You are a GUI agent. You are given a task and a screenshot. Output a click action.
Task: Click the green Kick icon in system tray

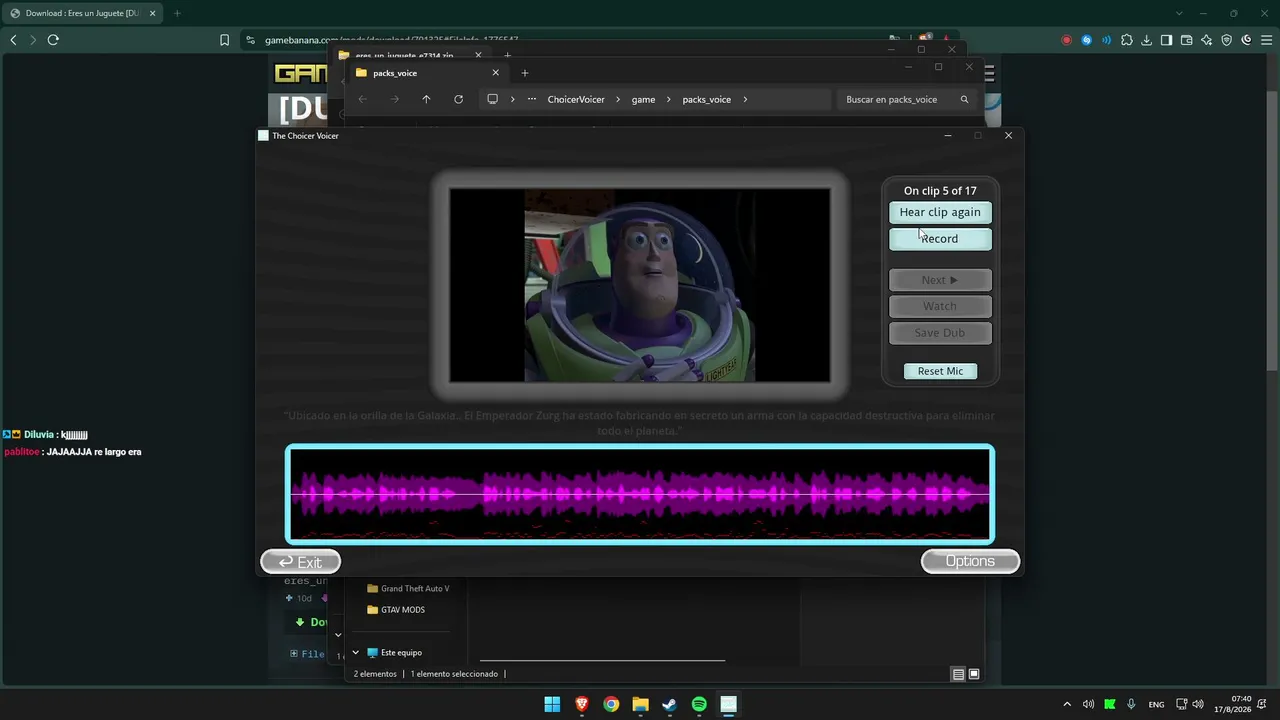pyautogui.click(x=1109, y=704)
